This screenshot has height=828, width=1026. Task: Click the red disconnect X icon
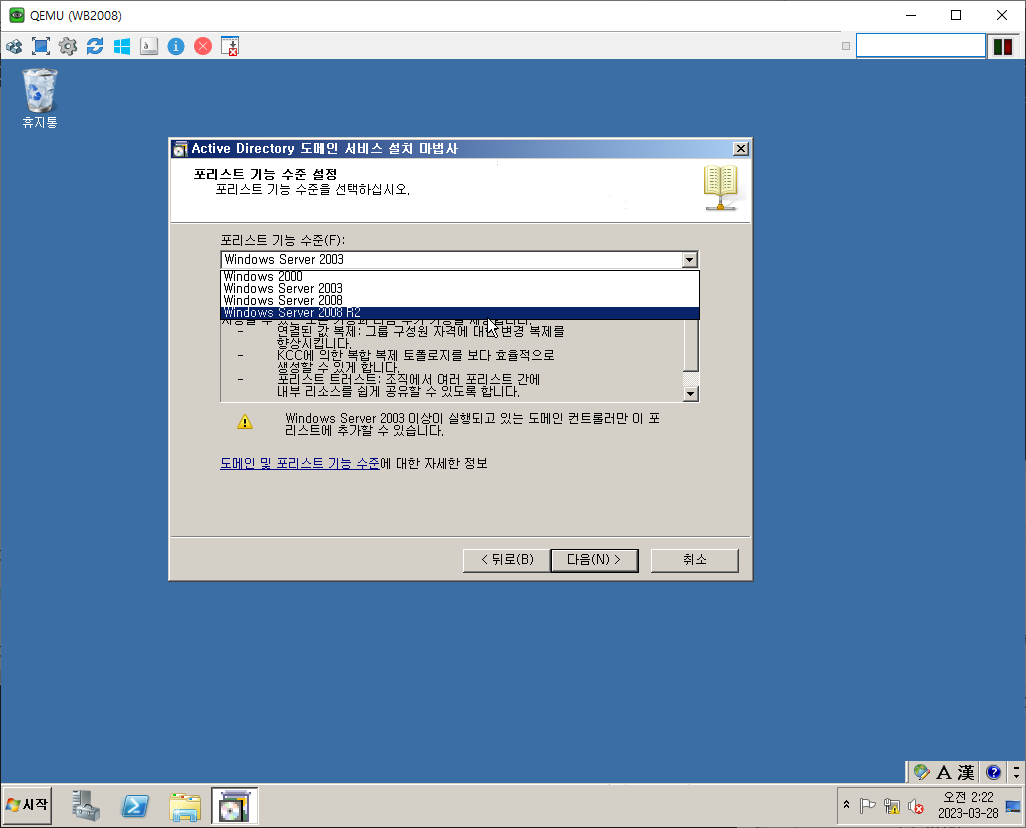coord(203,46)
